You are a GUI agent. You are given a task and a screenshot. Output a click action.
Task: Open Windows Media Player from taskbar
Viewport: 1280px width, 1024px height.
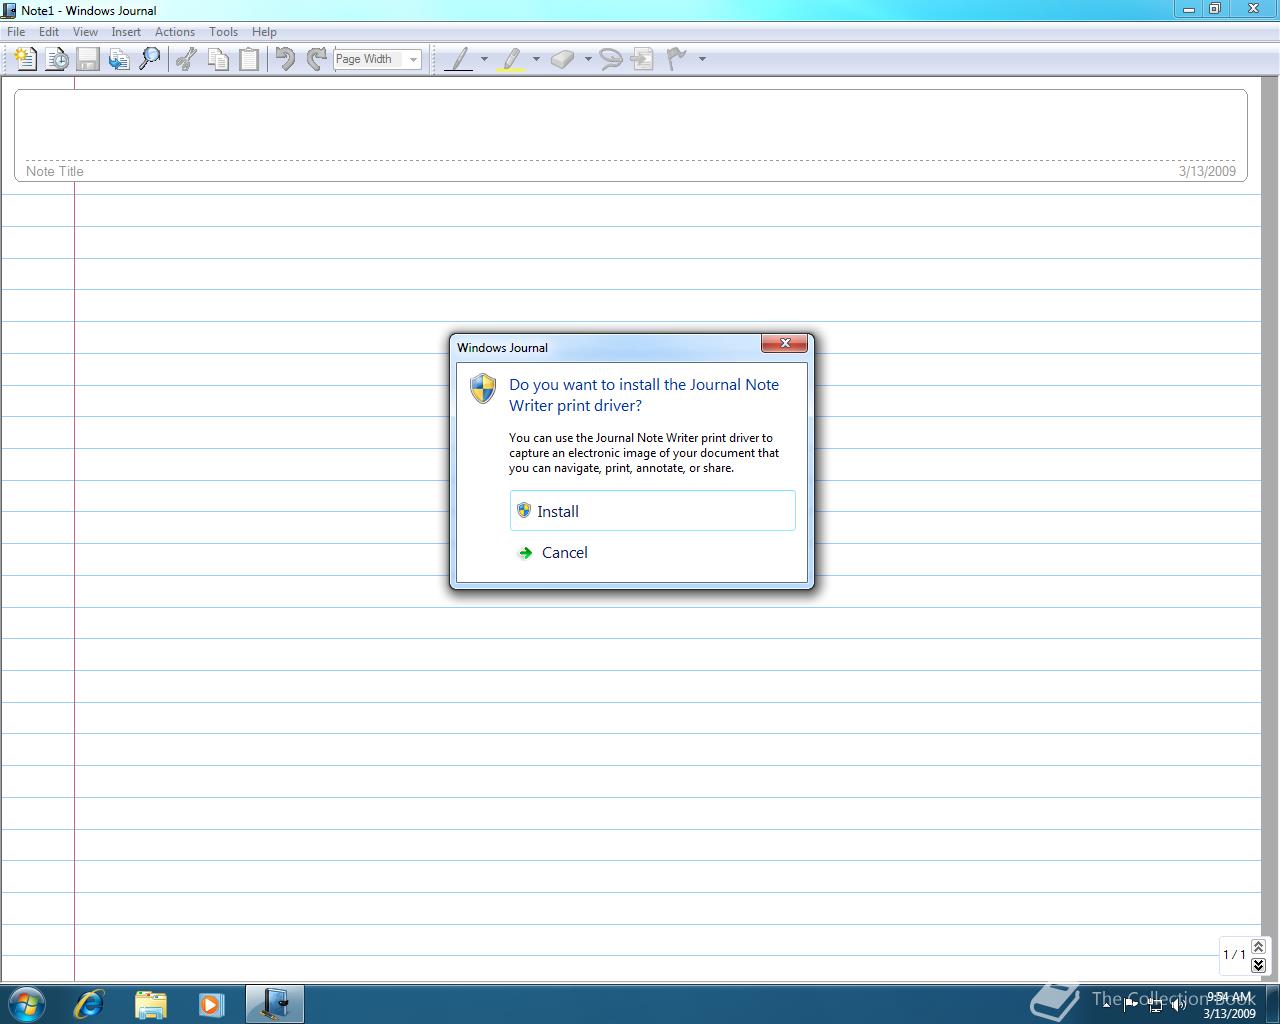[x=211, y=1003]
